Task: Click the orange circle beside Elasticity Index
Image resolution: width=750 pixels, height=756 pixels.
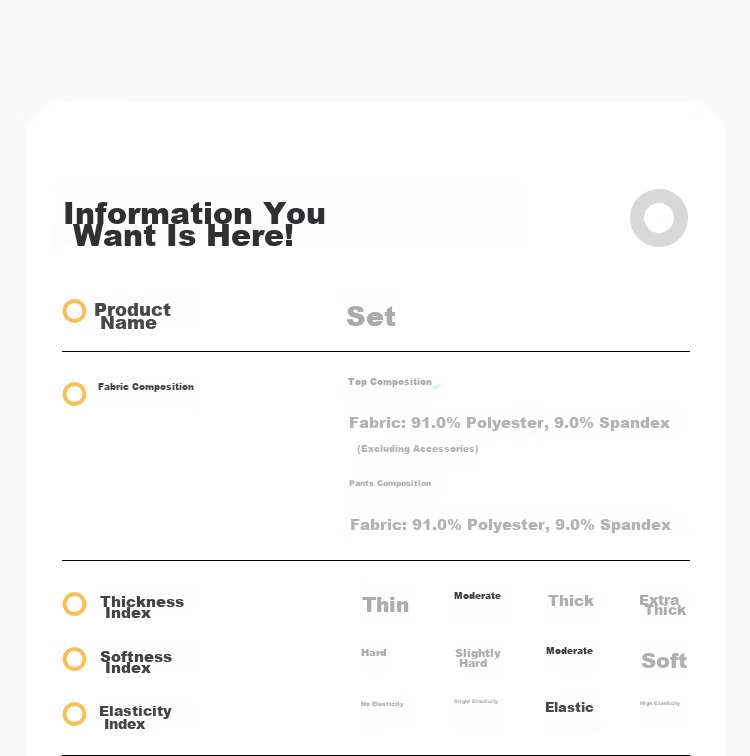Action: pos(74,714)
